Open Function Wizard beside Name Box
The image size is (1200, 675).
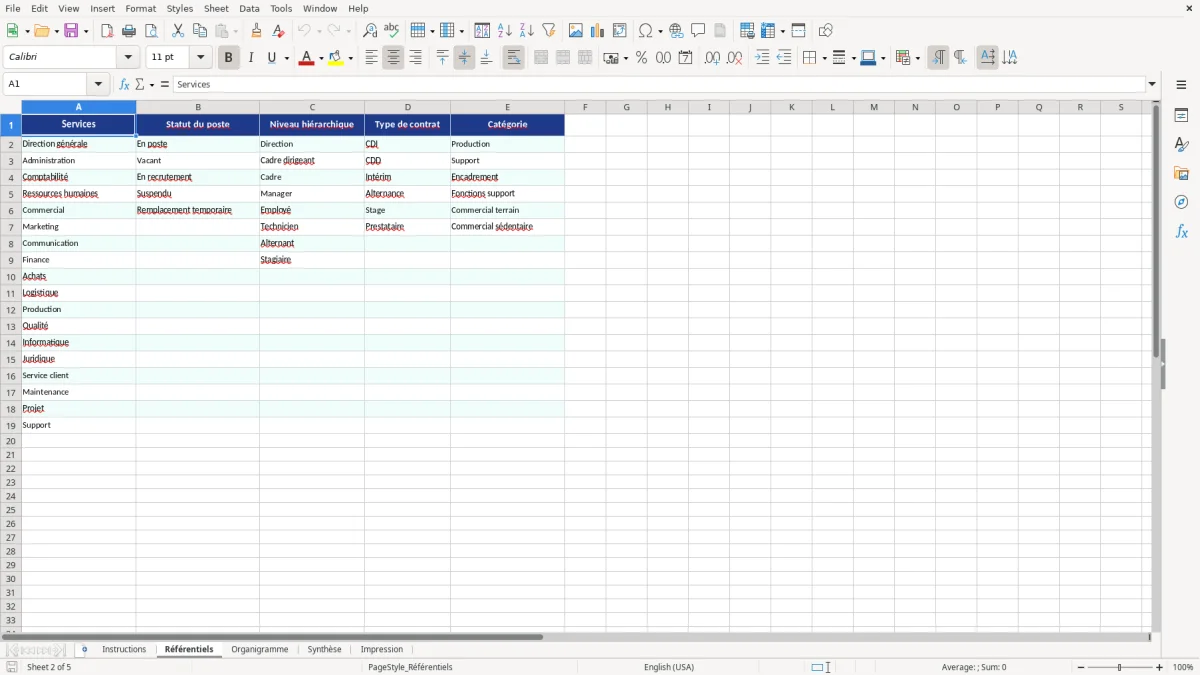[124, 85]
